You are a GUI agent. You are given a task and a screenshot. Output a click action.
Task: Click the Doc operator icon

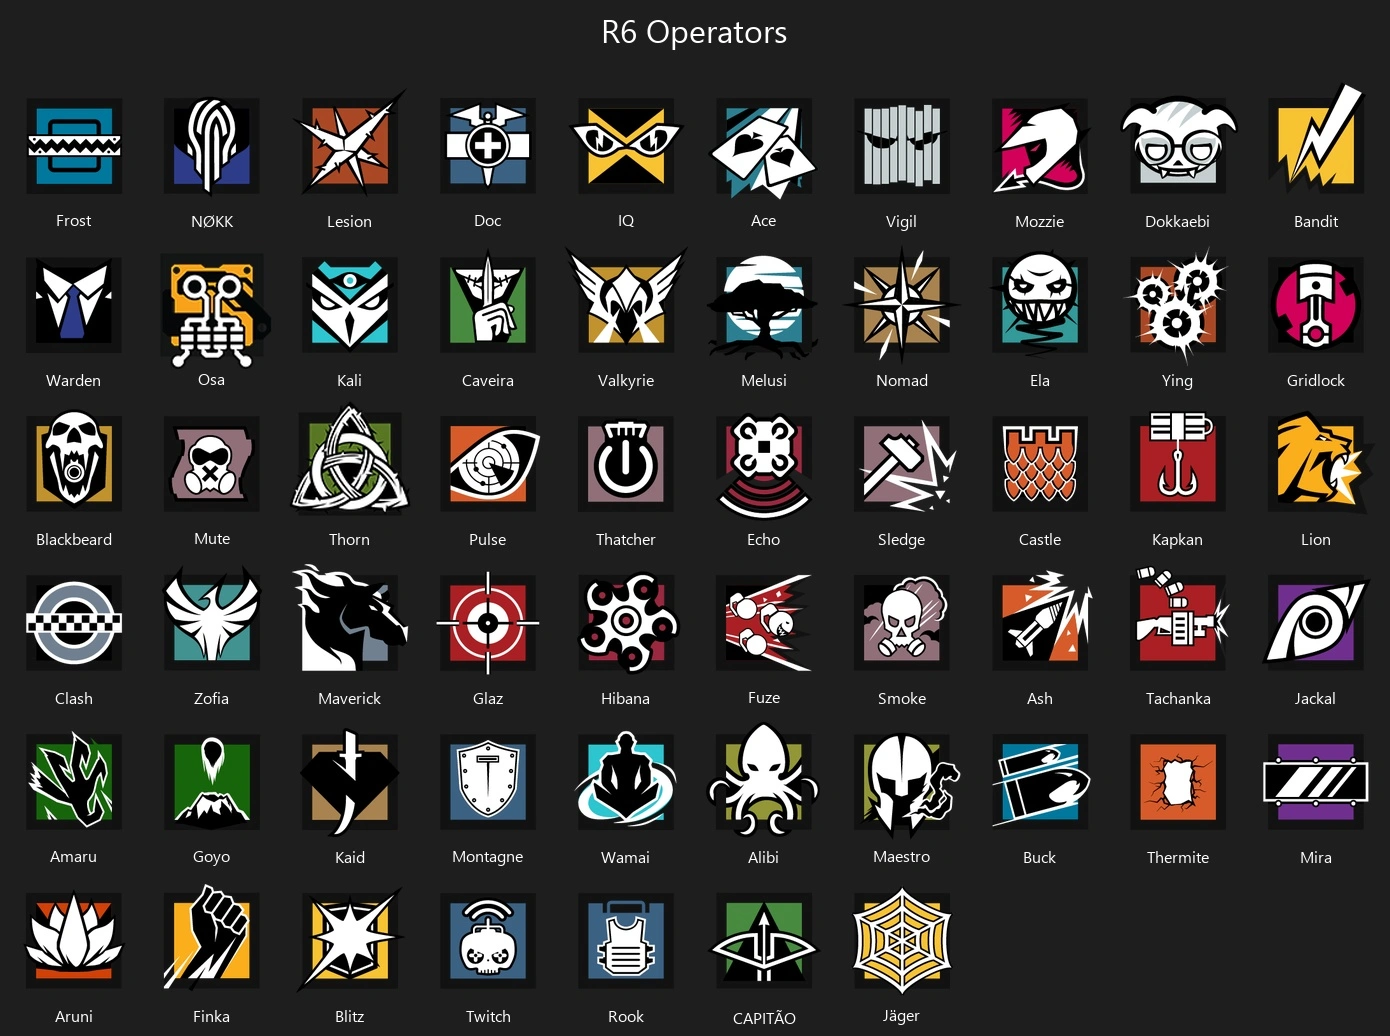coord(488,146)
